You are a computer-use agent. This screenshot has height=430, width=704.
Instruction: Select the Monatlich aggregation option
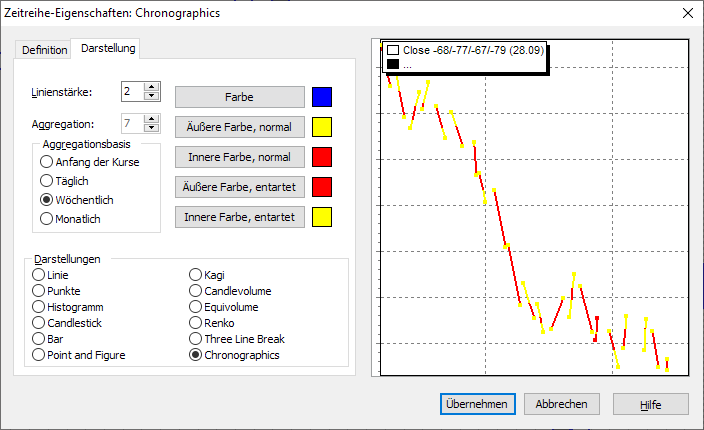(46, 218)
